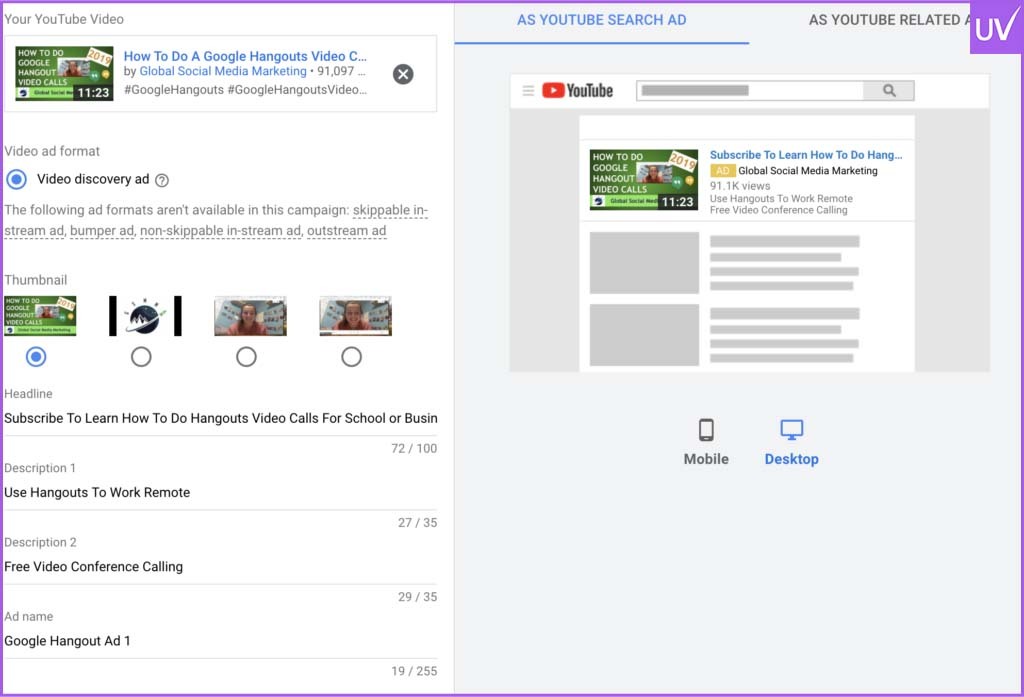Select radio under the logo thumbnail
The width and height of the screenshot is (1024, 697).
pos(141,357)
